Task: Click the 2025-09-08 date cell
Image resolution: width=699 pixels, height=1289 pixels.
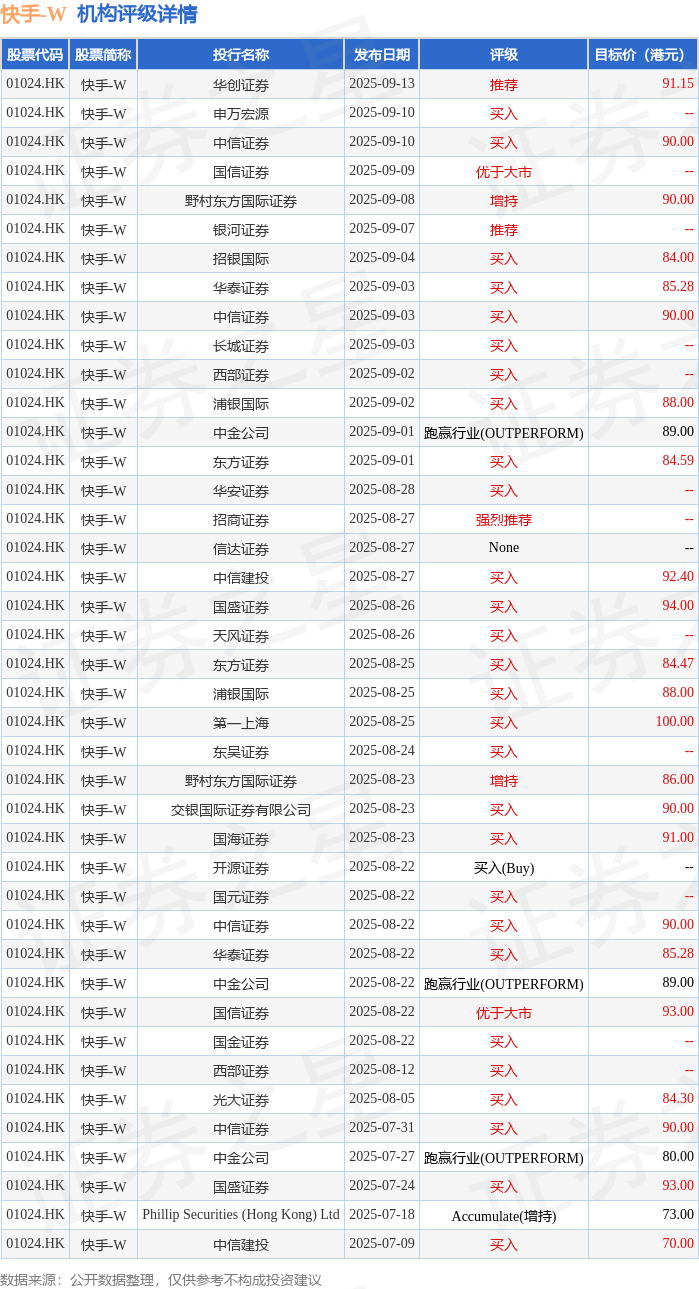Action: pos(381,200)
